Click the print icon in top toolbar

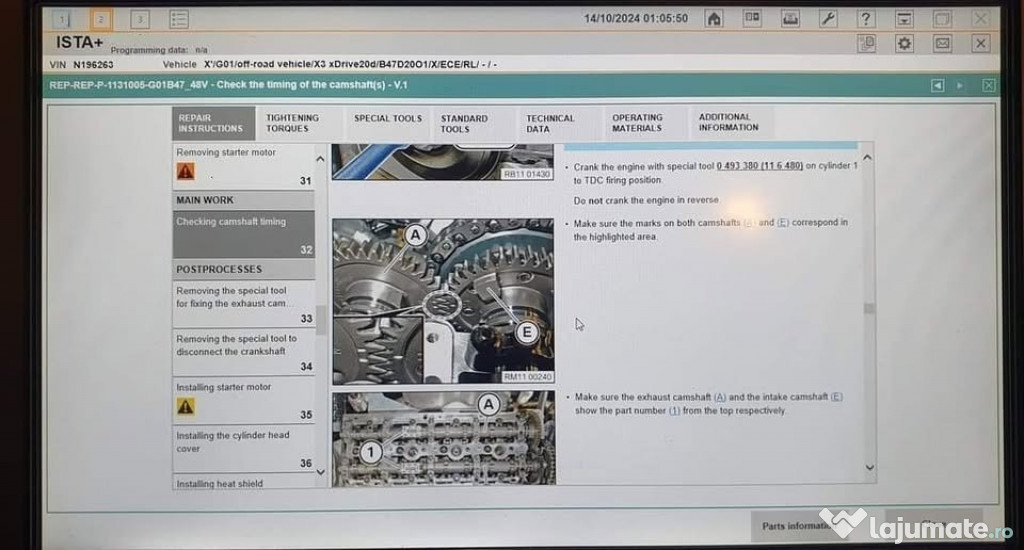pos(790,19)
